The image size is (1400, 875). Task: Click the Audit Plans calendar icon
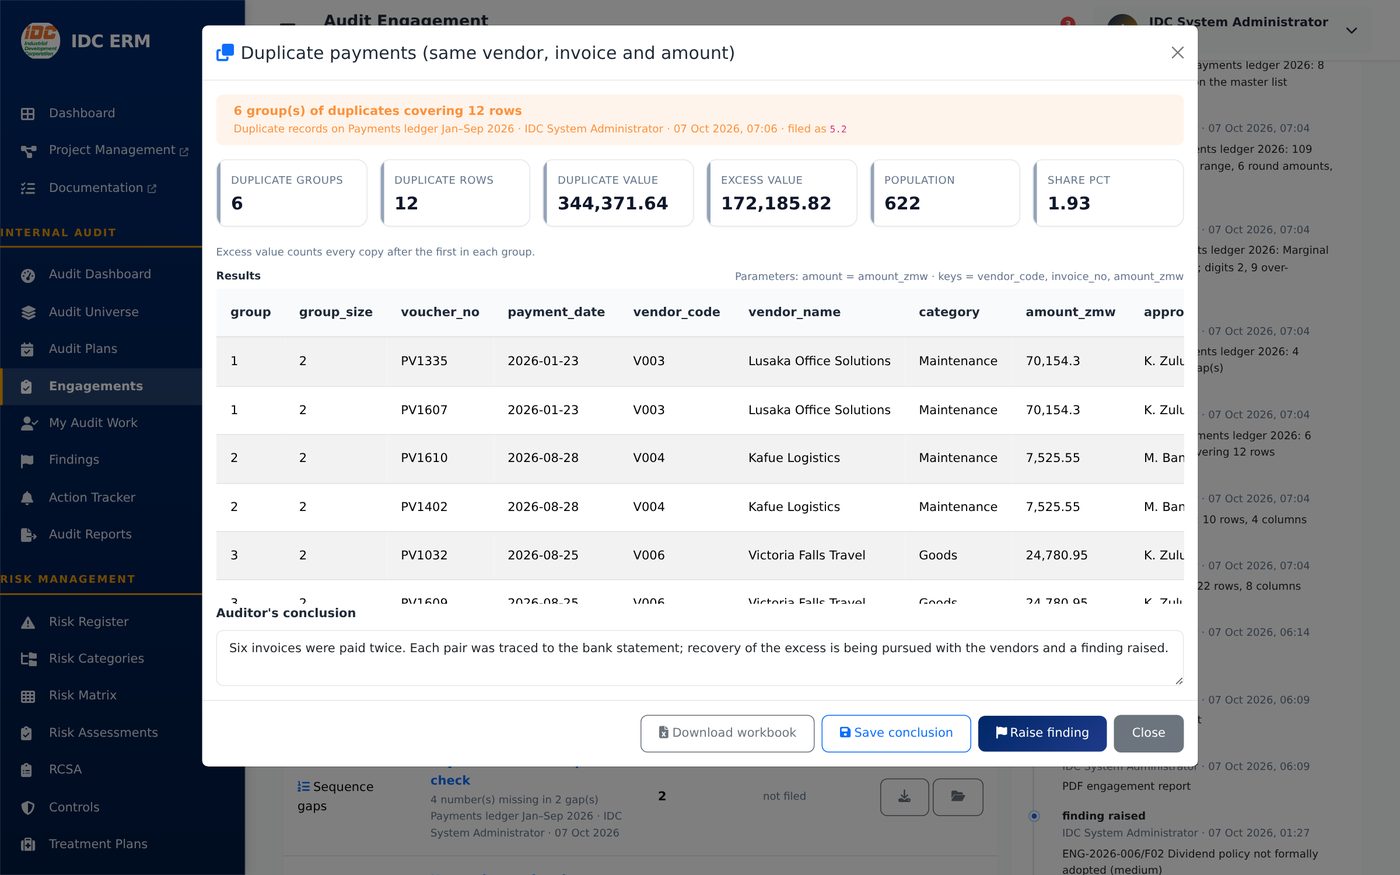point(28,349)
